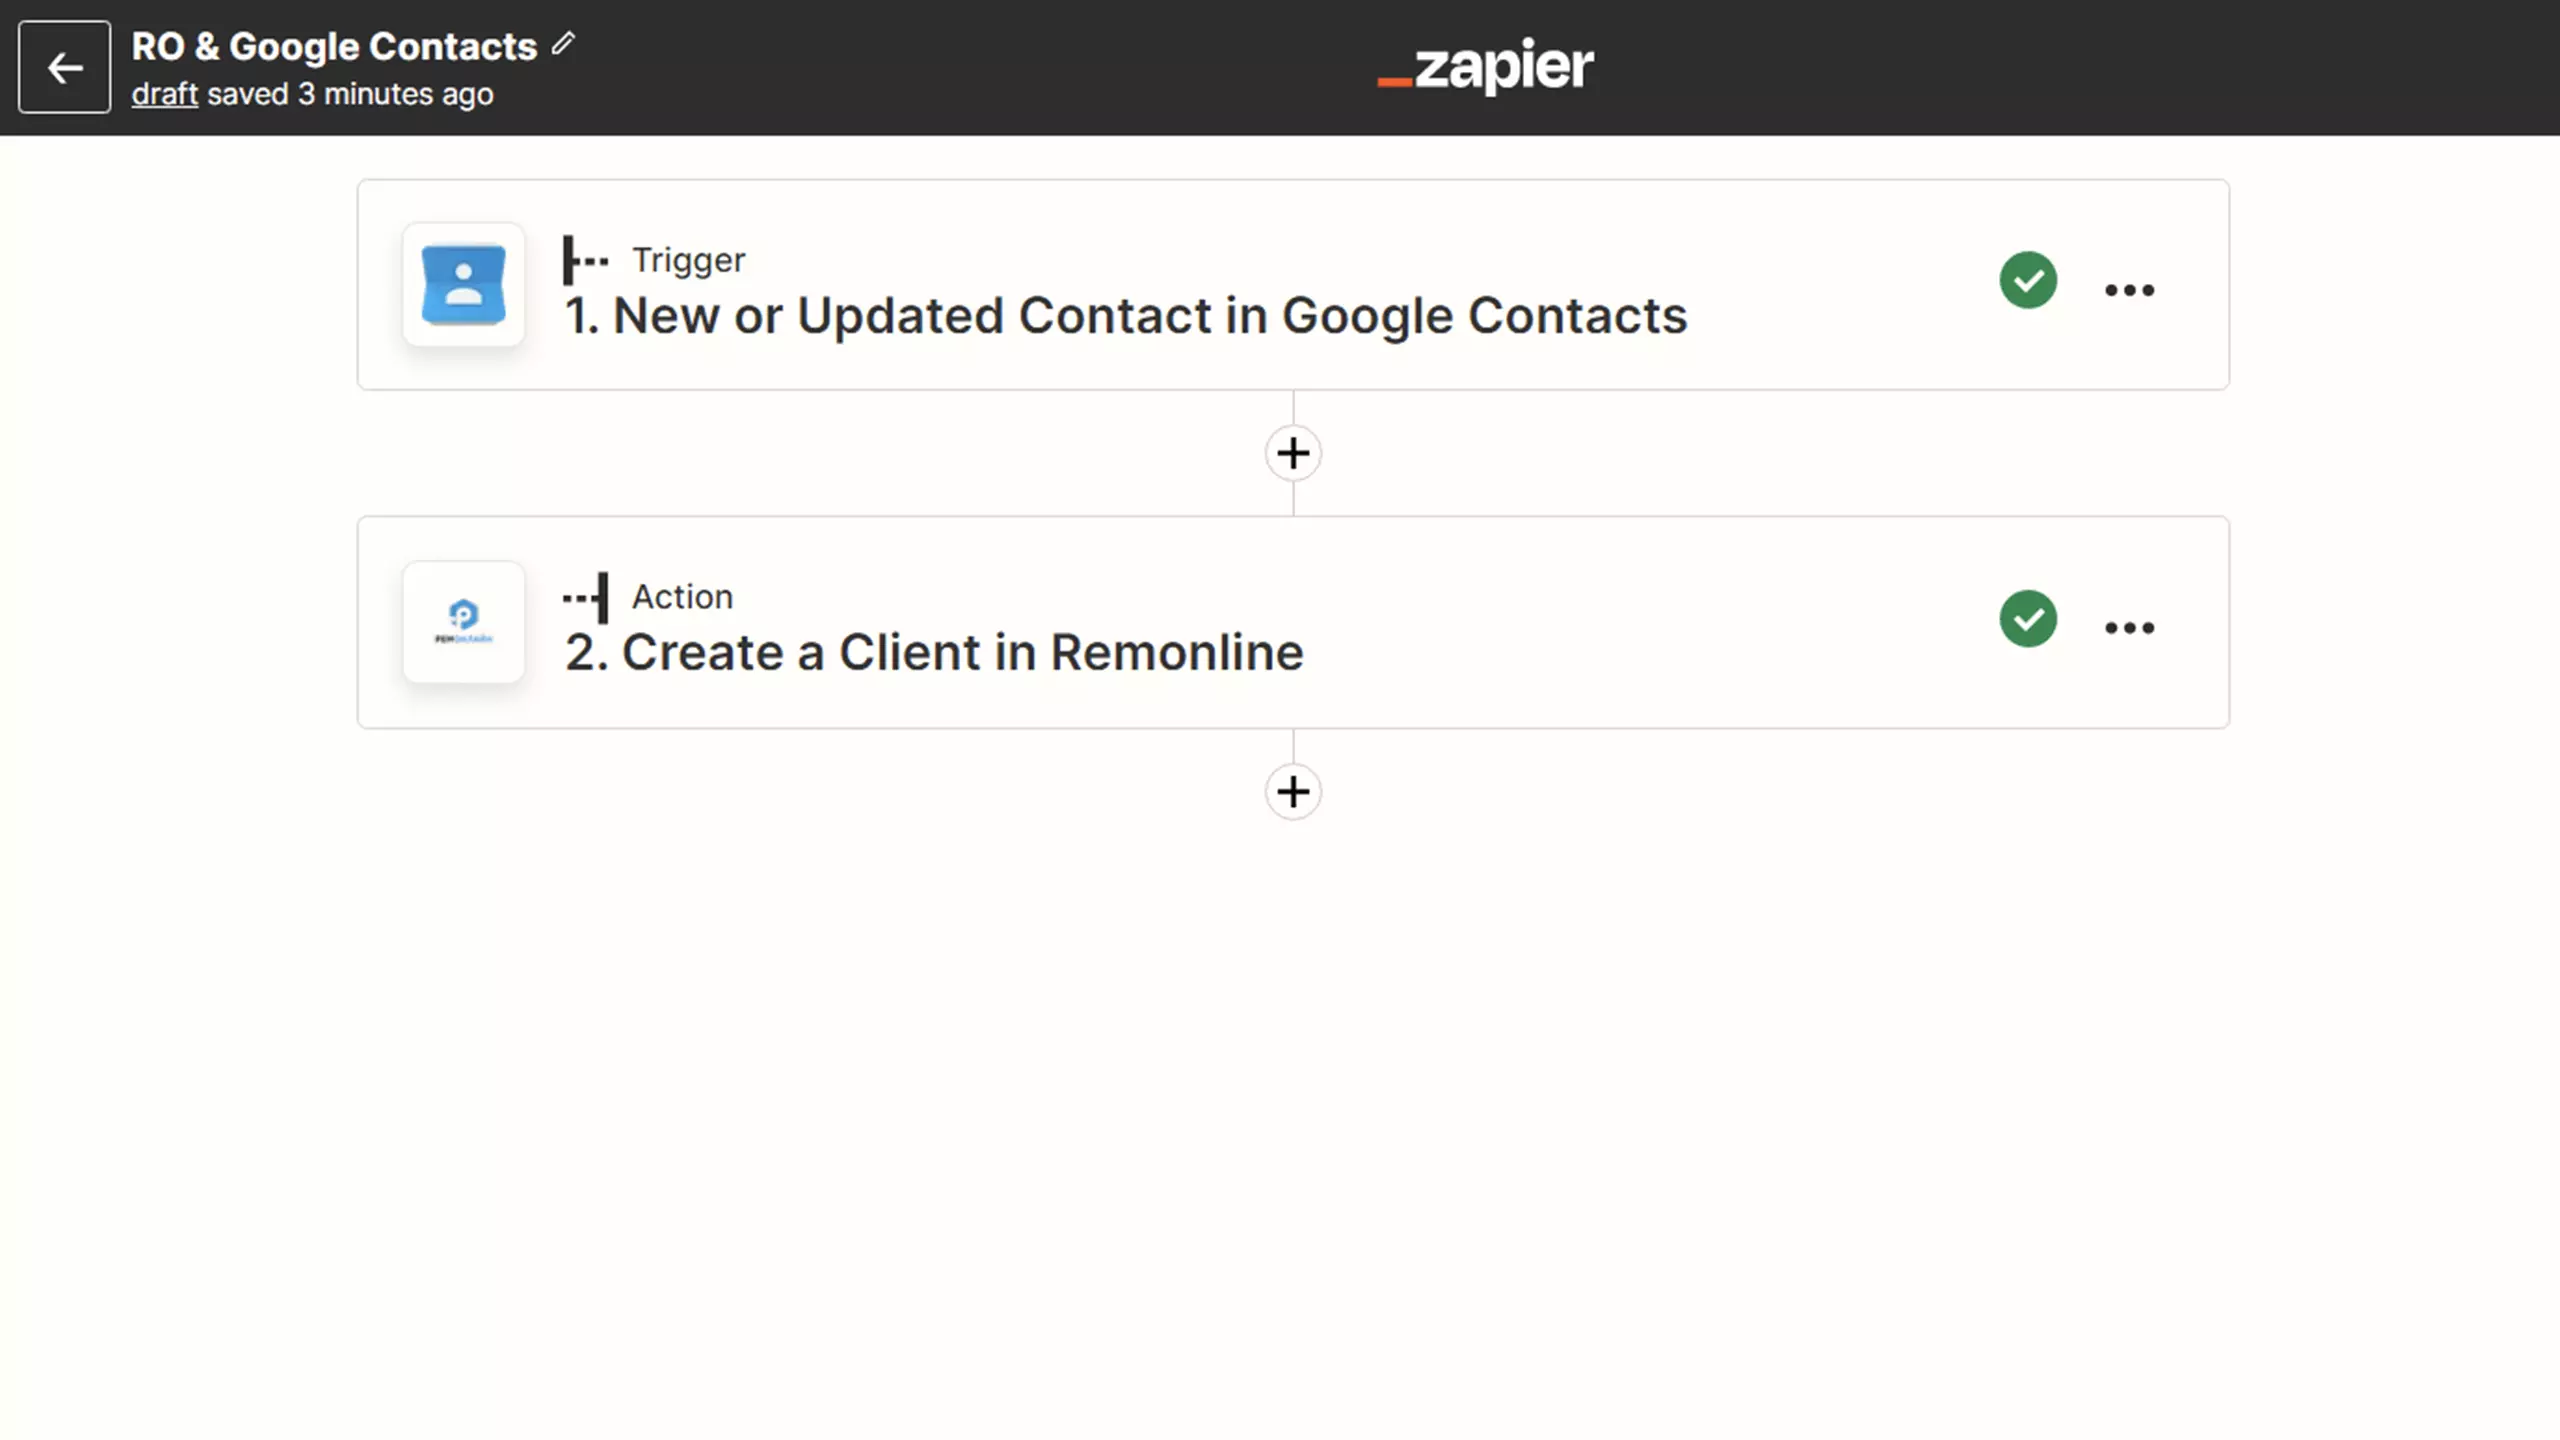Viewport: 2560px width, 1440px height.
Task: Add a step after Remonline action
Action: (x=1293, y=791)
